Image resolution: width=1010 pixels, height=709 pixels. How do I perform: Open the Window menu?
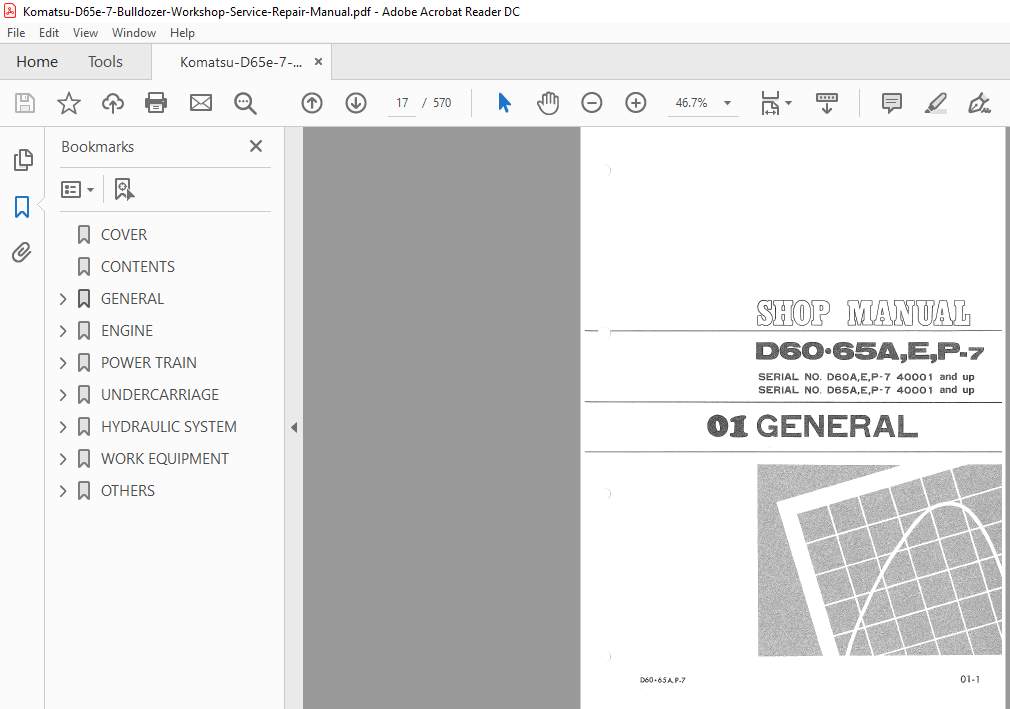(134, 33)
